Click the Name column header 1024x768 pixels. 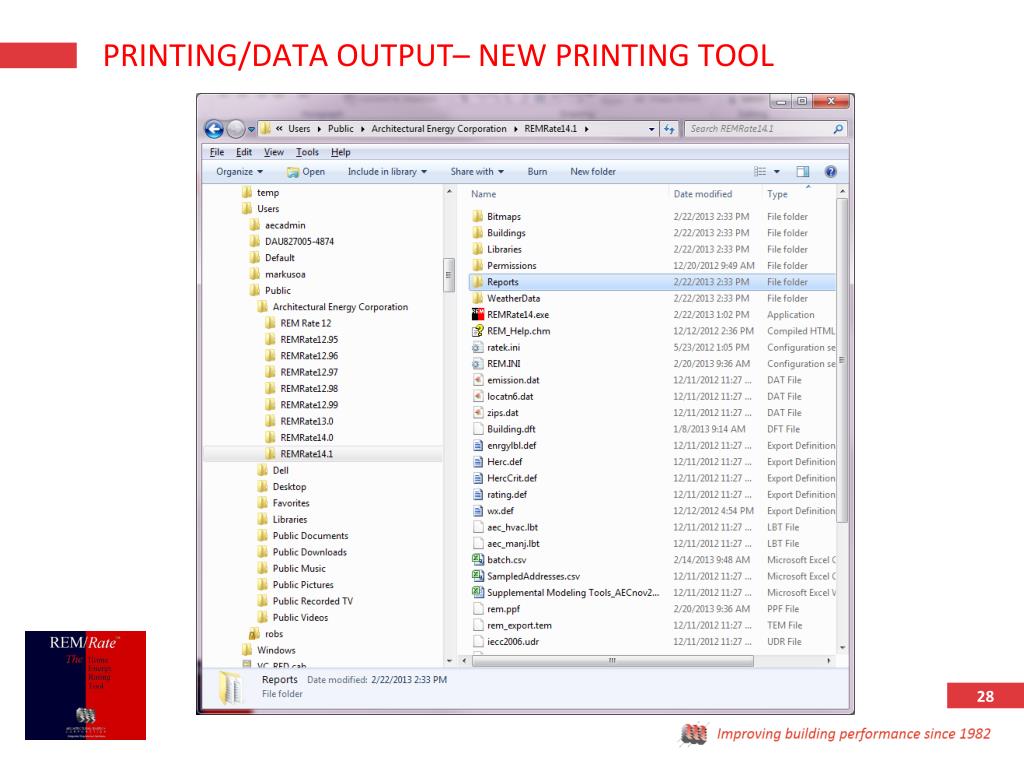click(484, 194)
